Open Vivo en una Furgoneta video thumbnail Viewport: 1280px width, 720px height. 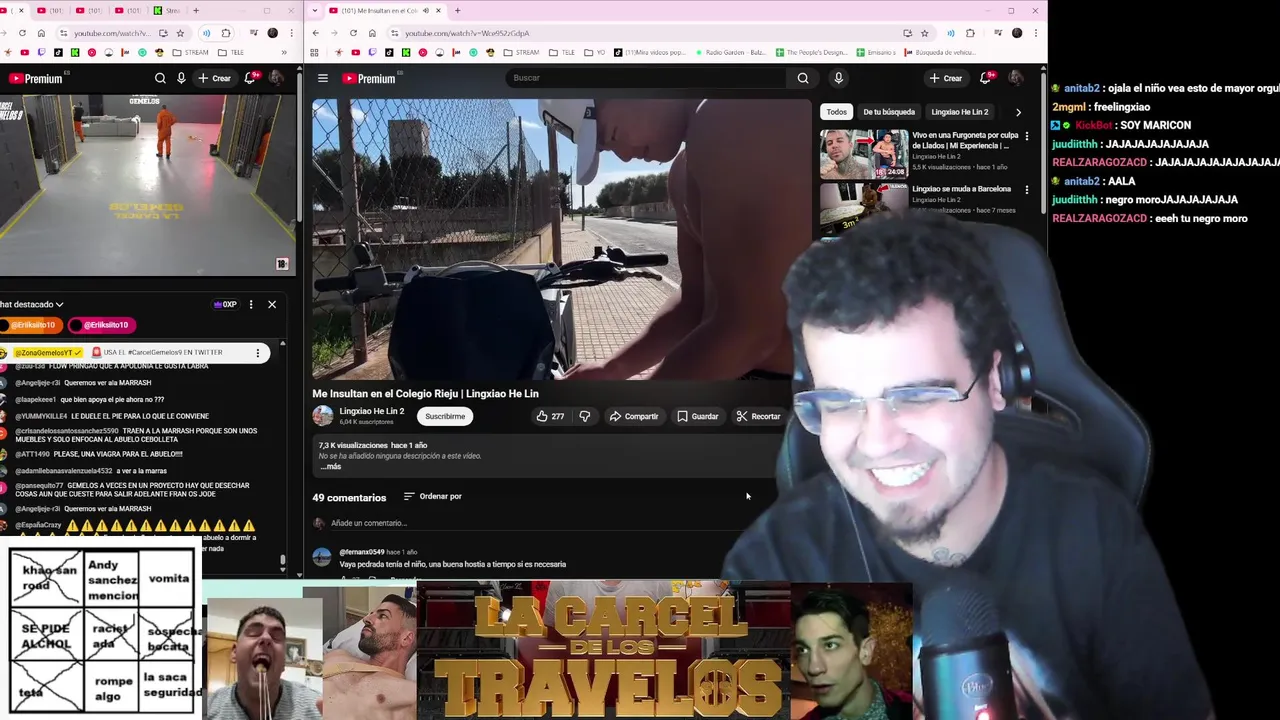pyautogui.click(x=864, y=153)
